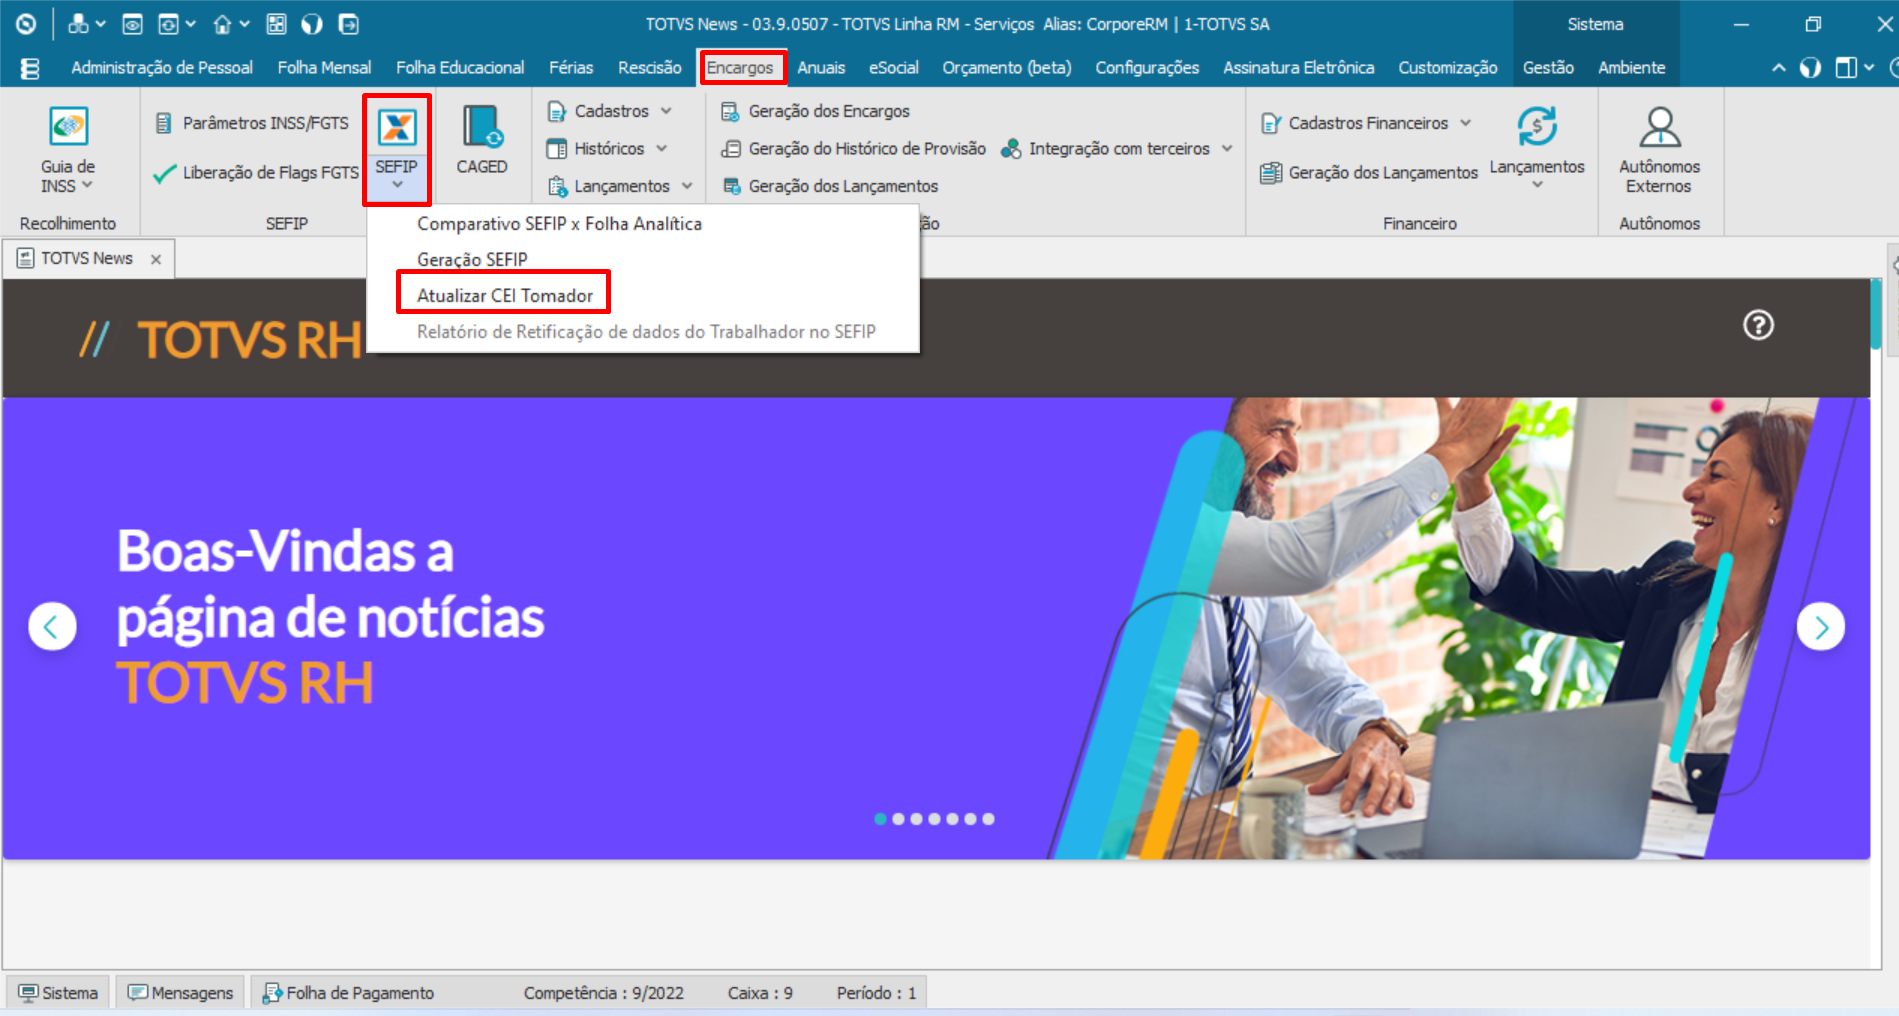This screenshot has width=1899, height=1016.
Task: Open the Customização ribbon tab
Action: (1447, 68)
